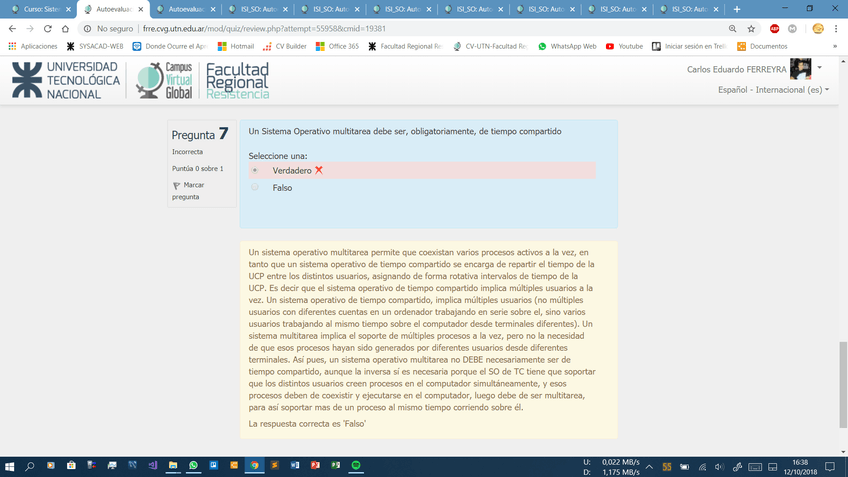Click the flag icon to mark Pregunta 7
Screen dimensions: 848x477
pyautogui.click(x=177, y=186)
